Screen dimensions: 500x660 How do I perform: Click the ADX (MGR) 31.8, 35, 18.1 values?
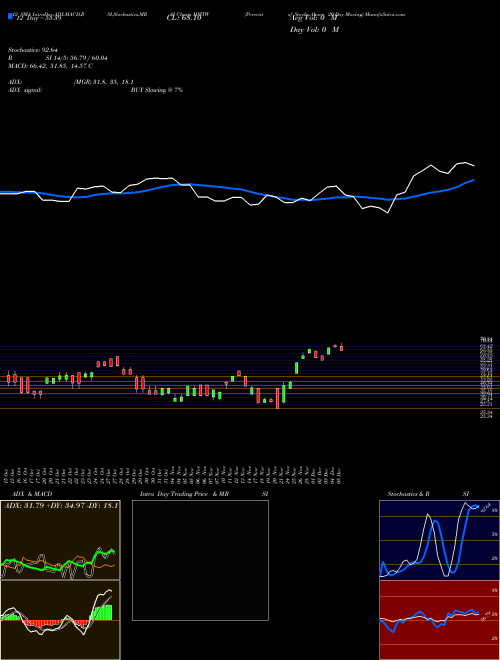(104, 82)
